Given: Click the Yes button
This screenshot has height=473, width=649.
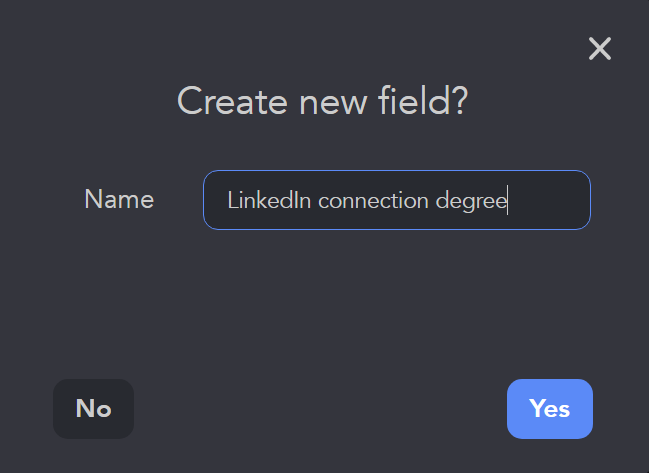Looking at the screenshot, I should [x=549, y=409].
